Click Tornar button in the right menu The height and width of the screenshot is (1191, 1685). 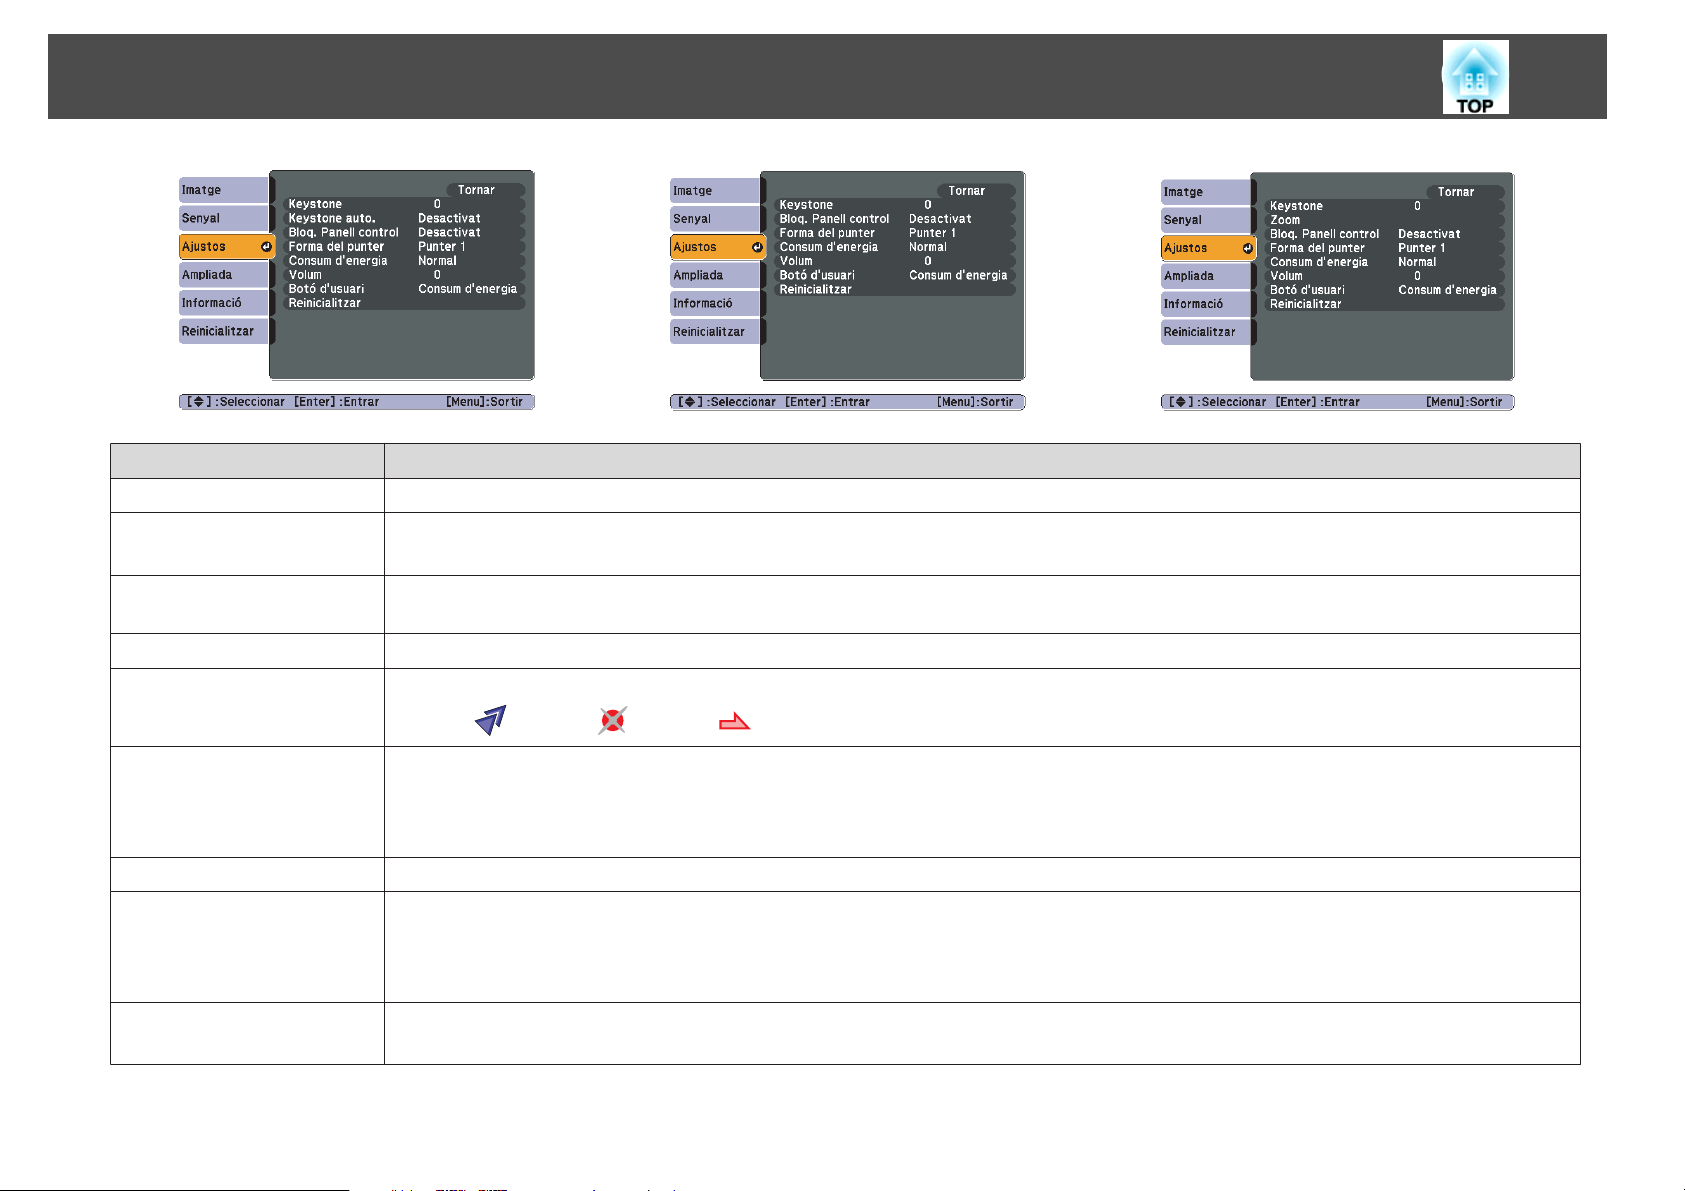tap(1465, 192)
